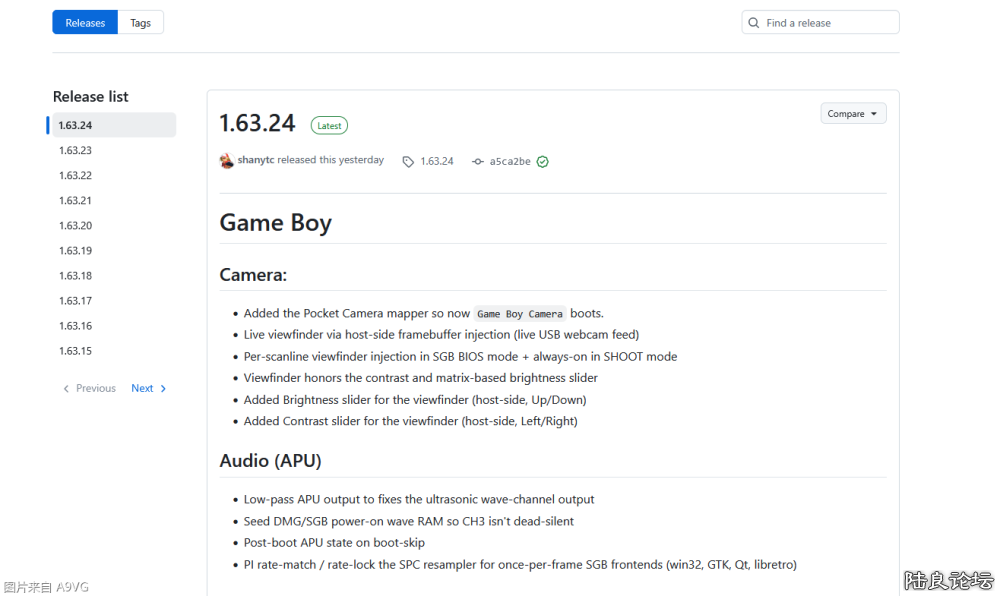Click the 'Per-scanline viewfinder injection' bullet
Viewport: 1000px width, 596px height.
[460, 356]
